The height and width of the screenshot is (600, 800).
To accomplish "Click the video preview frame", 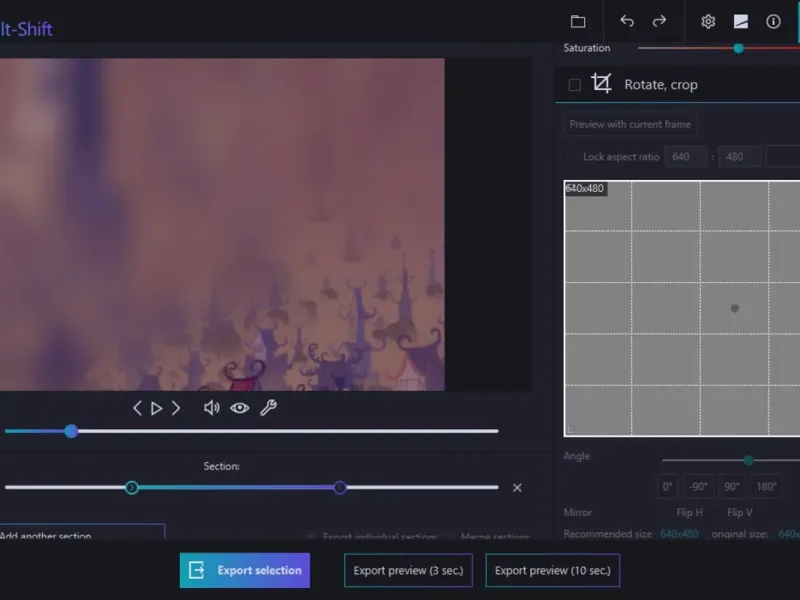I will [222, 224].
